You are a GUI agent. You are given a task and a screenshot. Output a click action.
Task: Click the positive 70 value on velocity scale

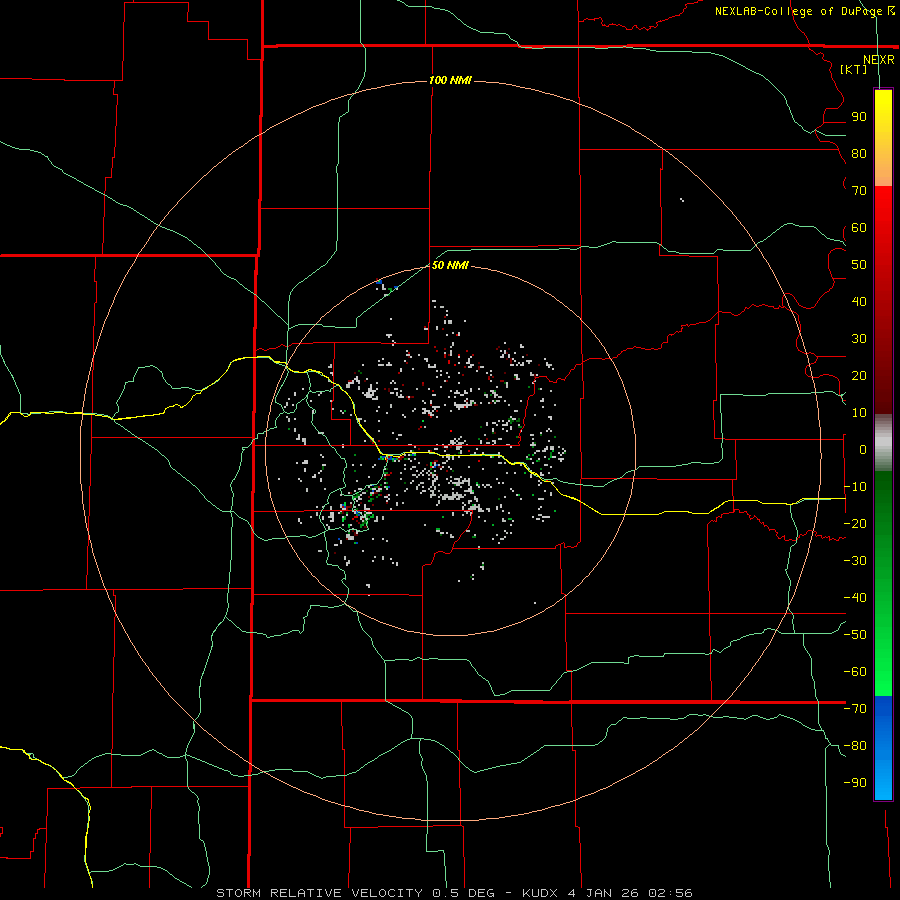coord(859,191)
